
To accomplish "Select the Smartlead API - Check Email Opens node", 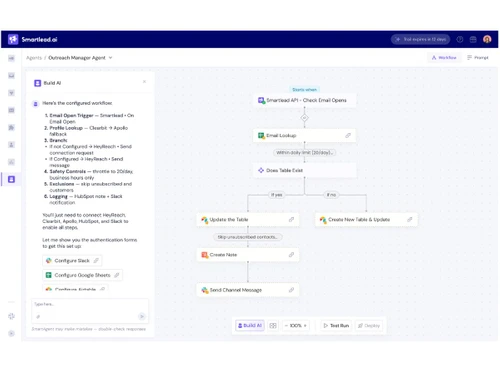I will click(x=304, y=100).
